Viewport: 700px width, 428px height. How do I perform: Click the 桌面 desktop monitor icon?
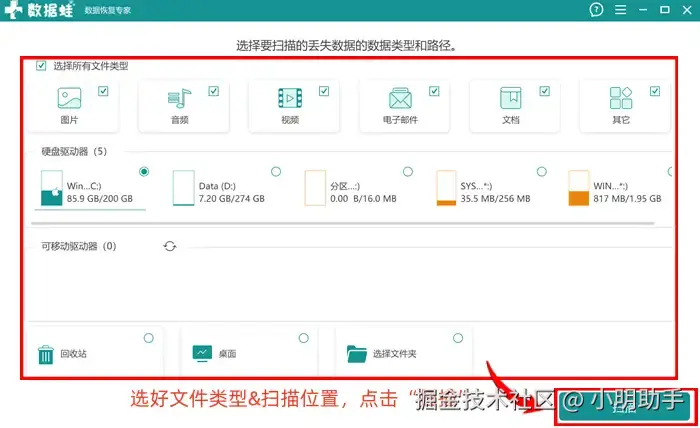click(202, 353)
